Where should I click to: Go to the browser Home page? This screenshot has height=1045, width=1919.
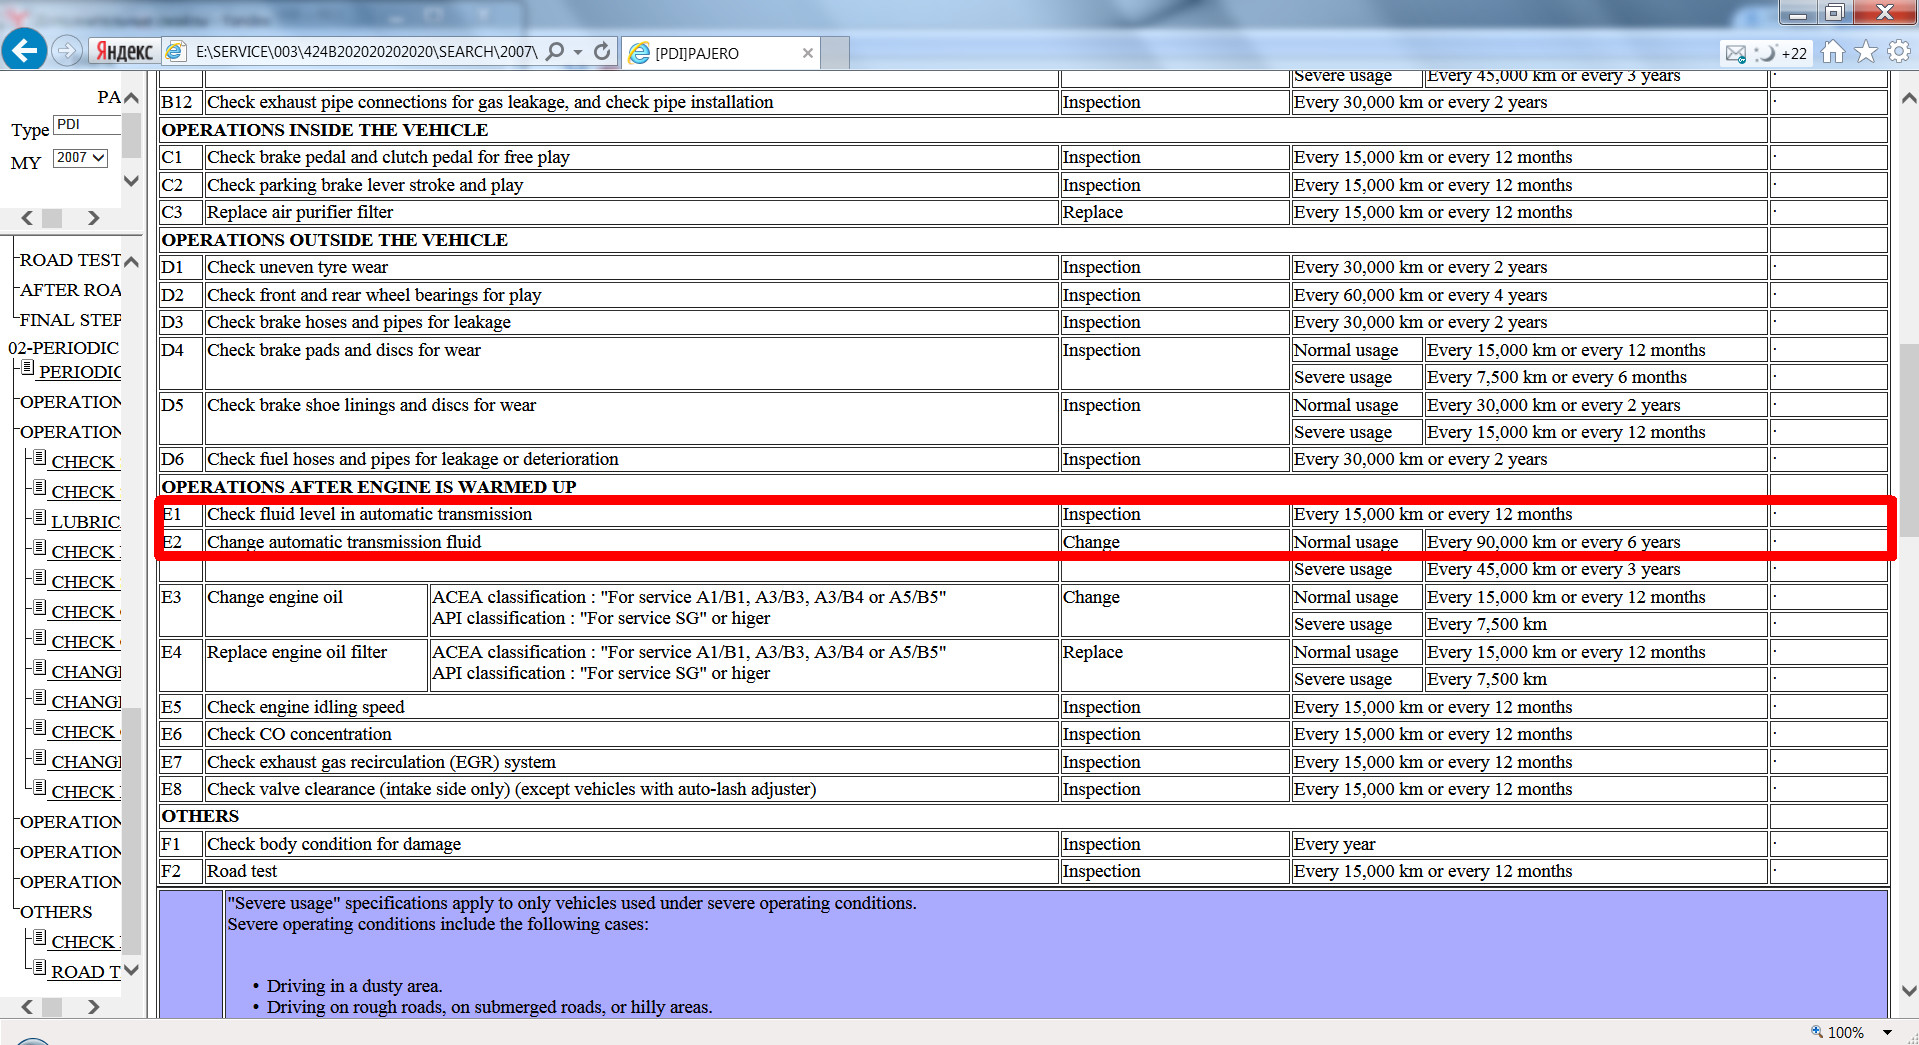pos(1832,52)
